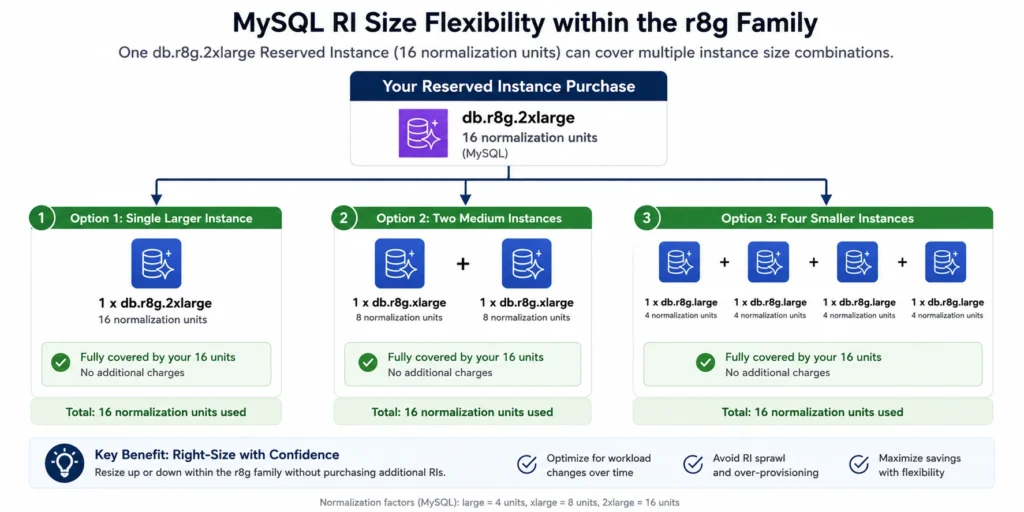
Task: Click the subtitle about one db.r8g.2xlarge Reserved Instance
Action: pos(505,53)
